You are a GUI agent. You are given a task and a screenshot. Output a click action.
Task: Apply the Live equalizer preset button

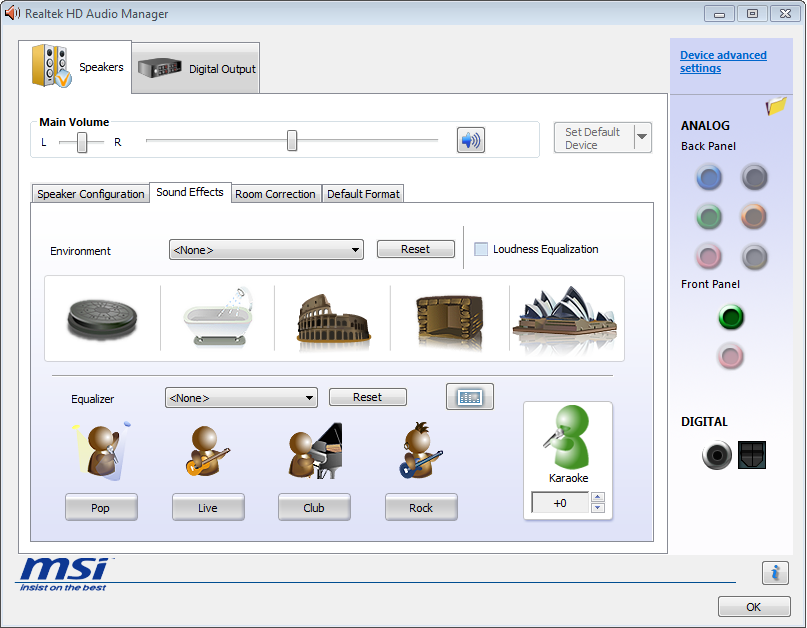[x=208, y=508]
